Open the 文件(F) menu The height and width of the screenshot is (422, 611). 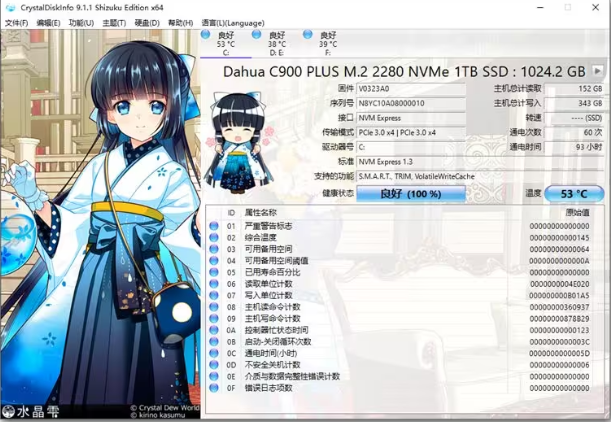pyautogui.click(x=16, y=23)
